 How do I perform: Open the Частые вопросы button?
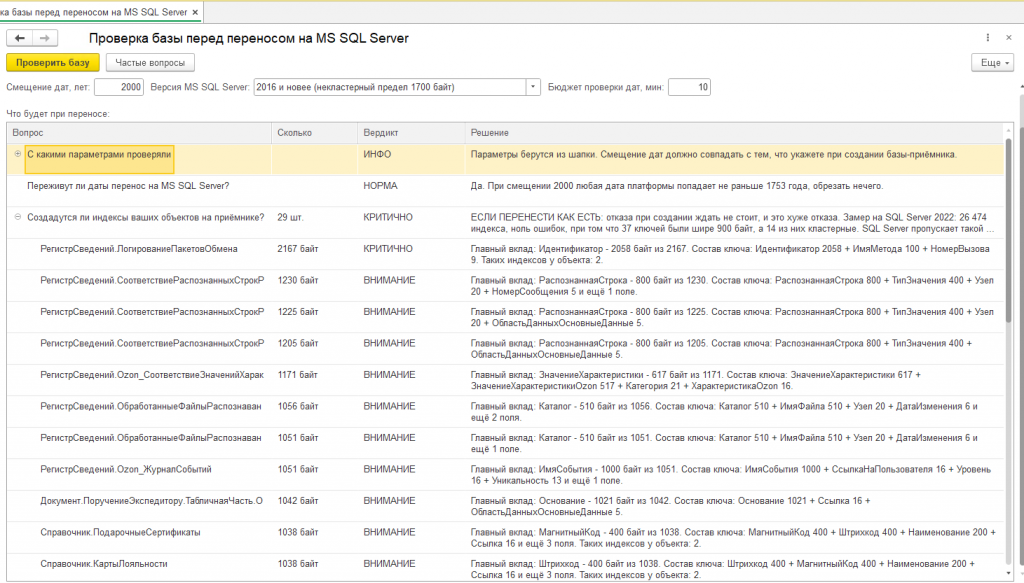tap(150, 63)
